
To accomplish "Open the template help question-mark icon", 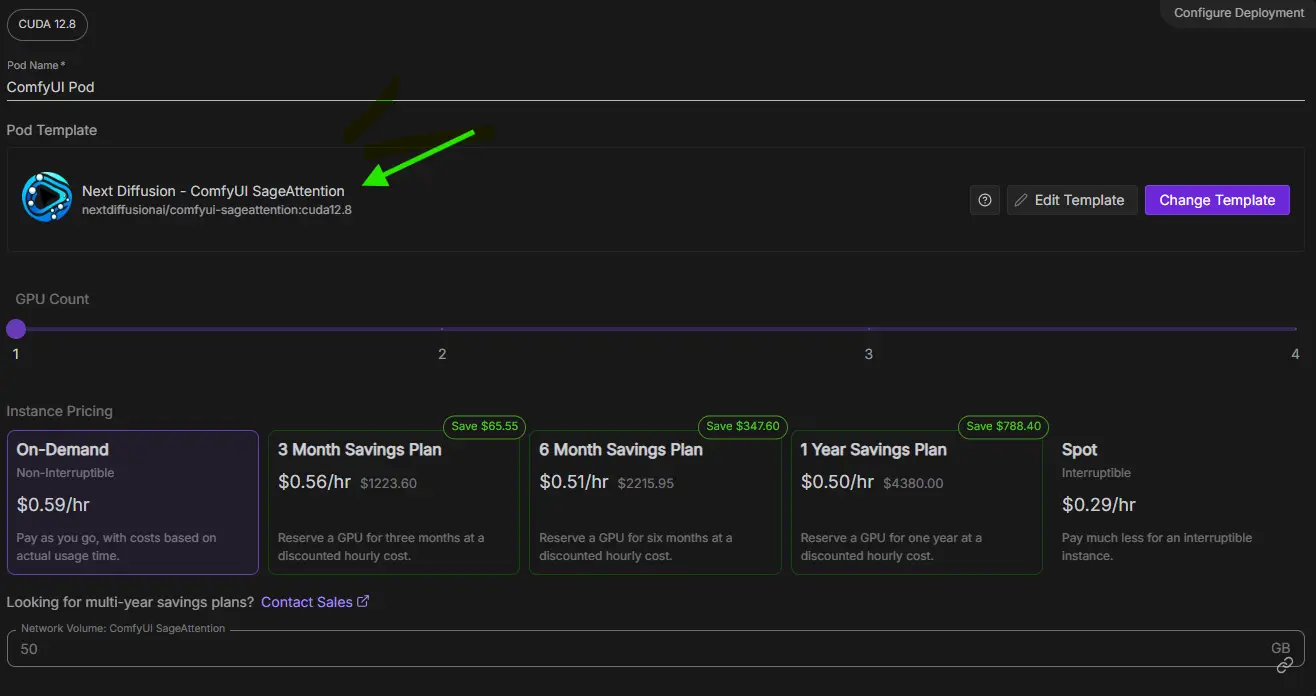I will (985, 200).
